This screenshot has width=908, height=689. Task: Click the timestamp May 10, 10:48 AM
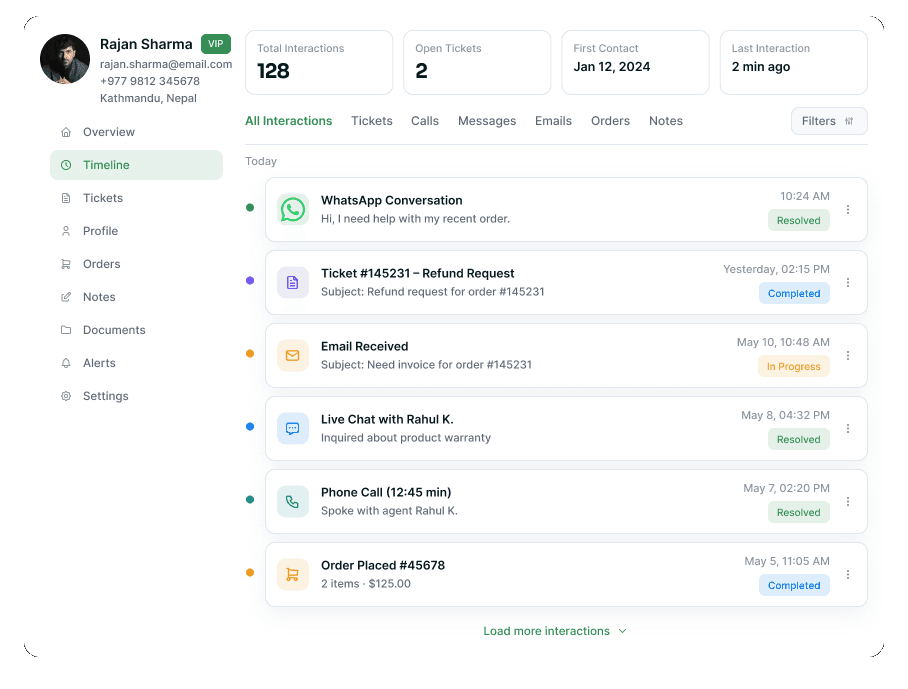(783, 342)
